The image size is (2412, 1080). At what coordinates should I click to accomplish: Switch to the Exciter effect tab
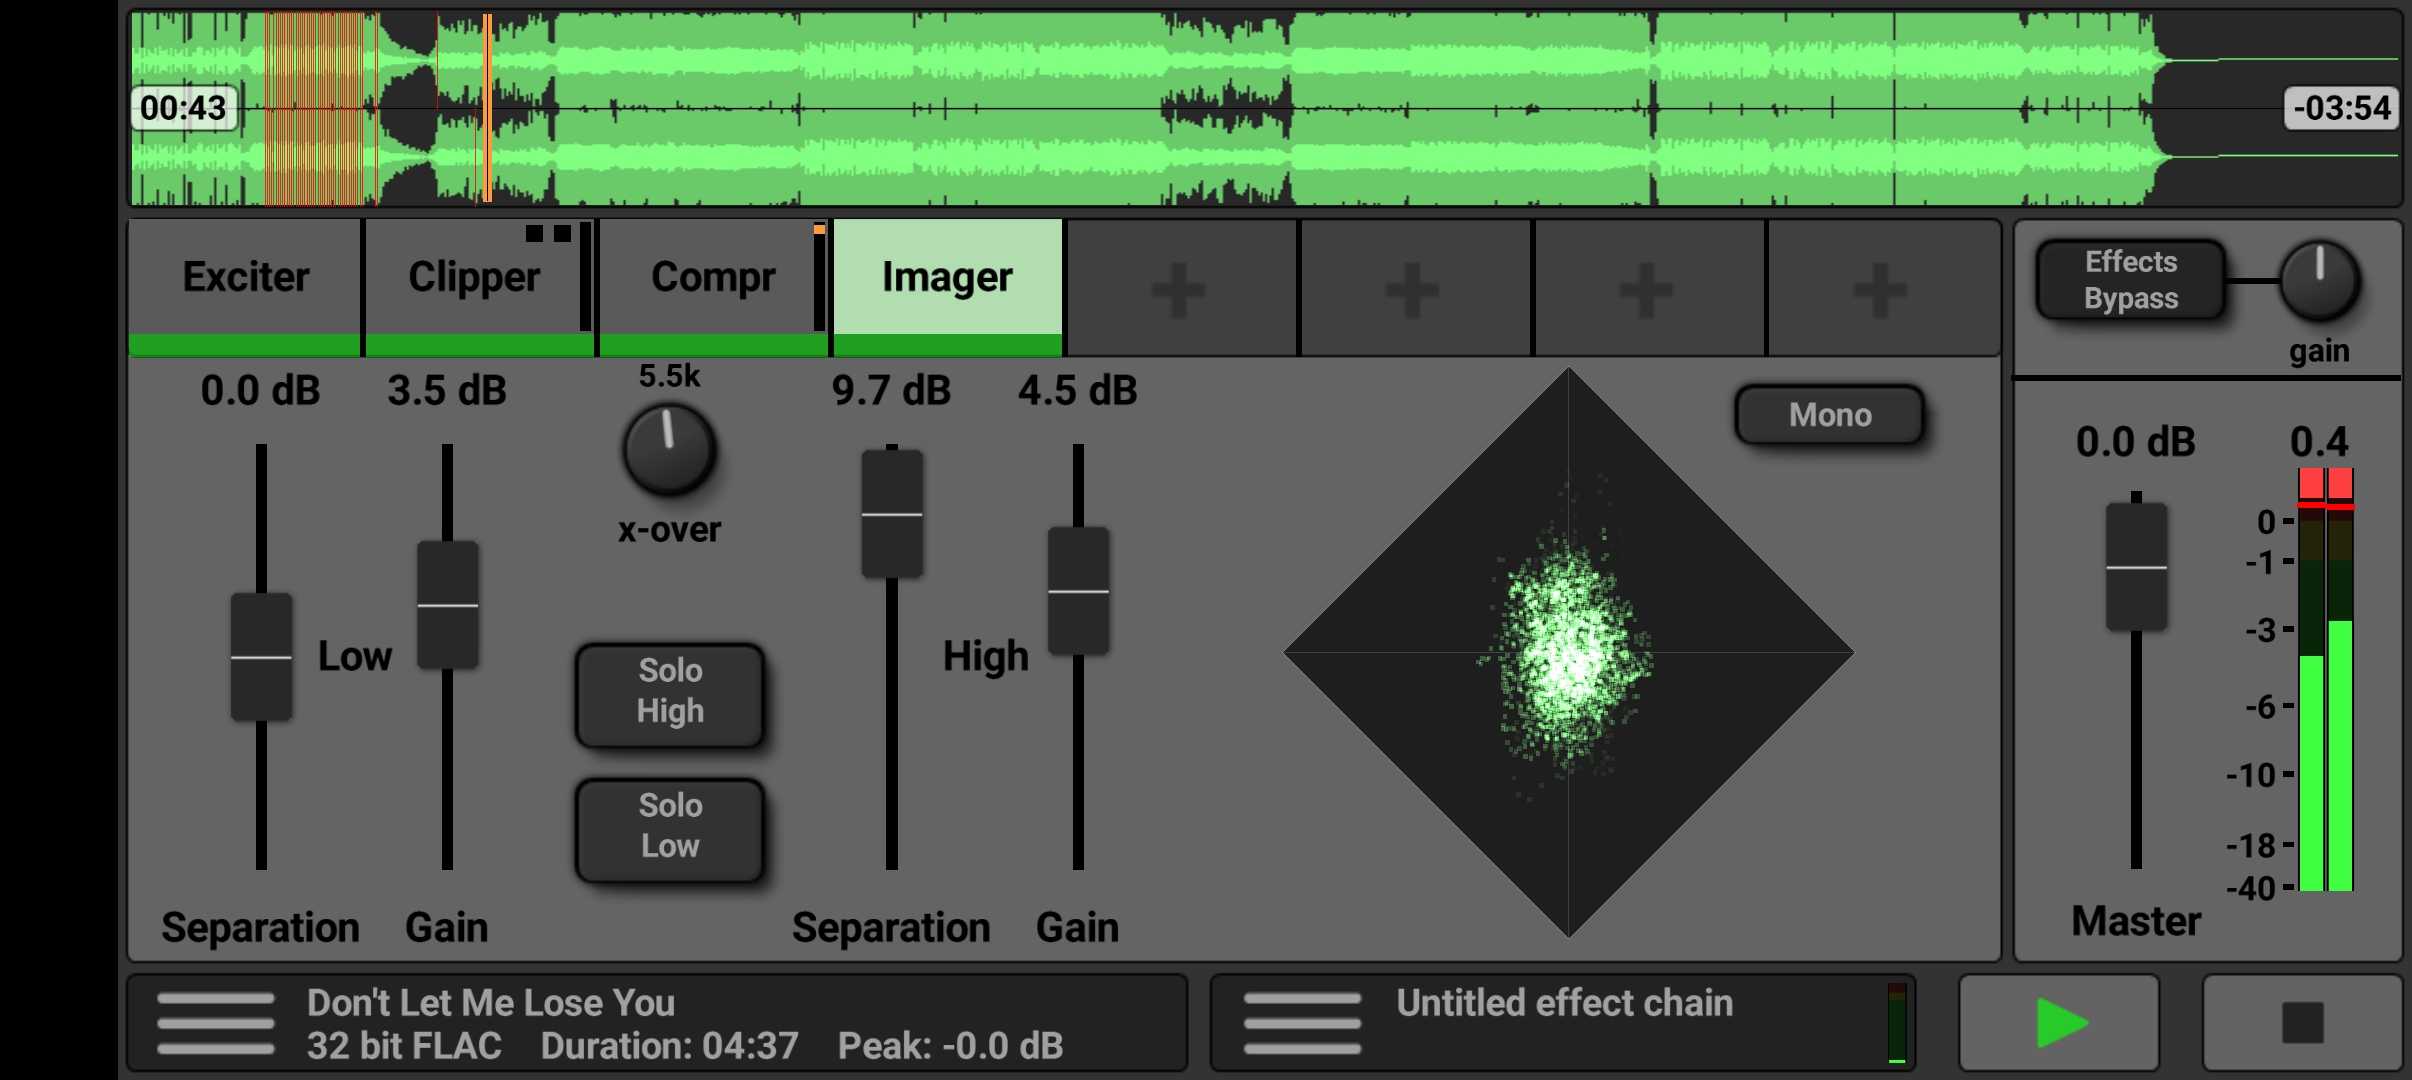[245, 278]
